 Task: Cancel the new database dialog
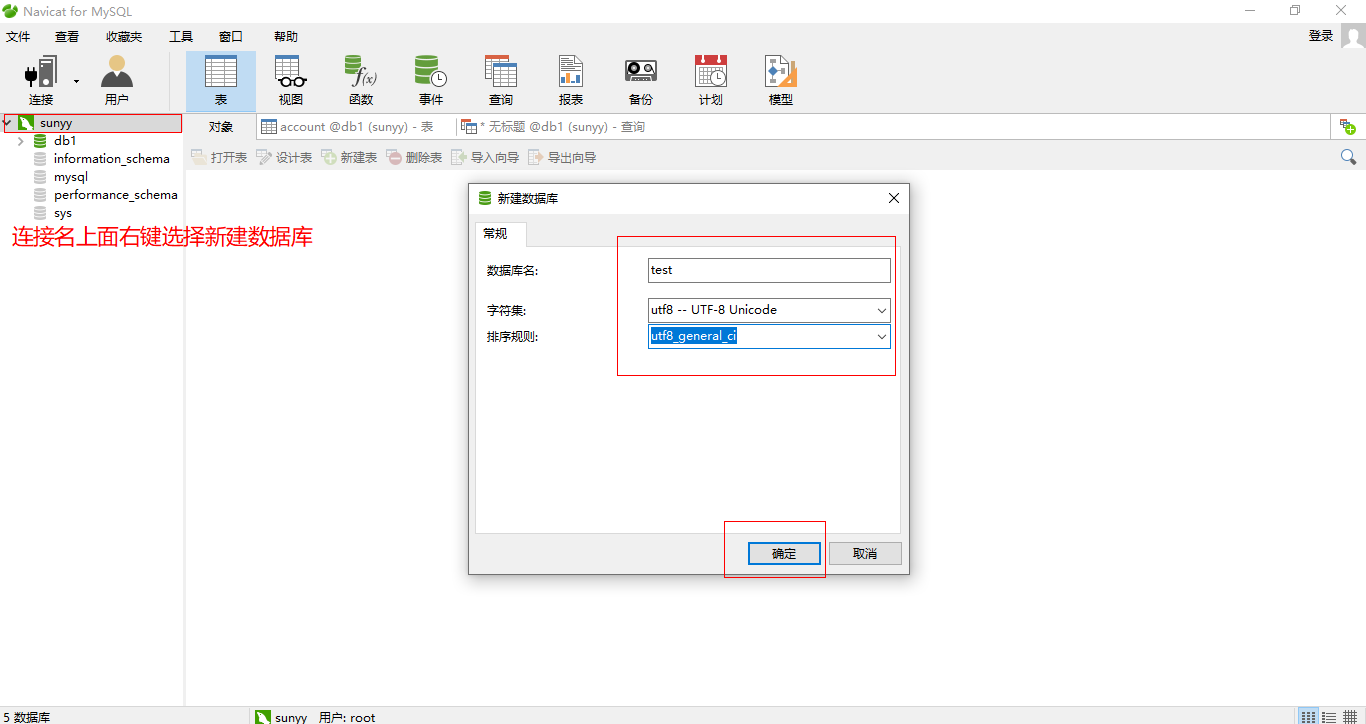click(865, 554)
